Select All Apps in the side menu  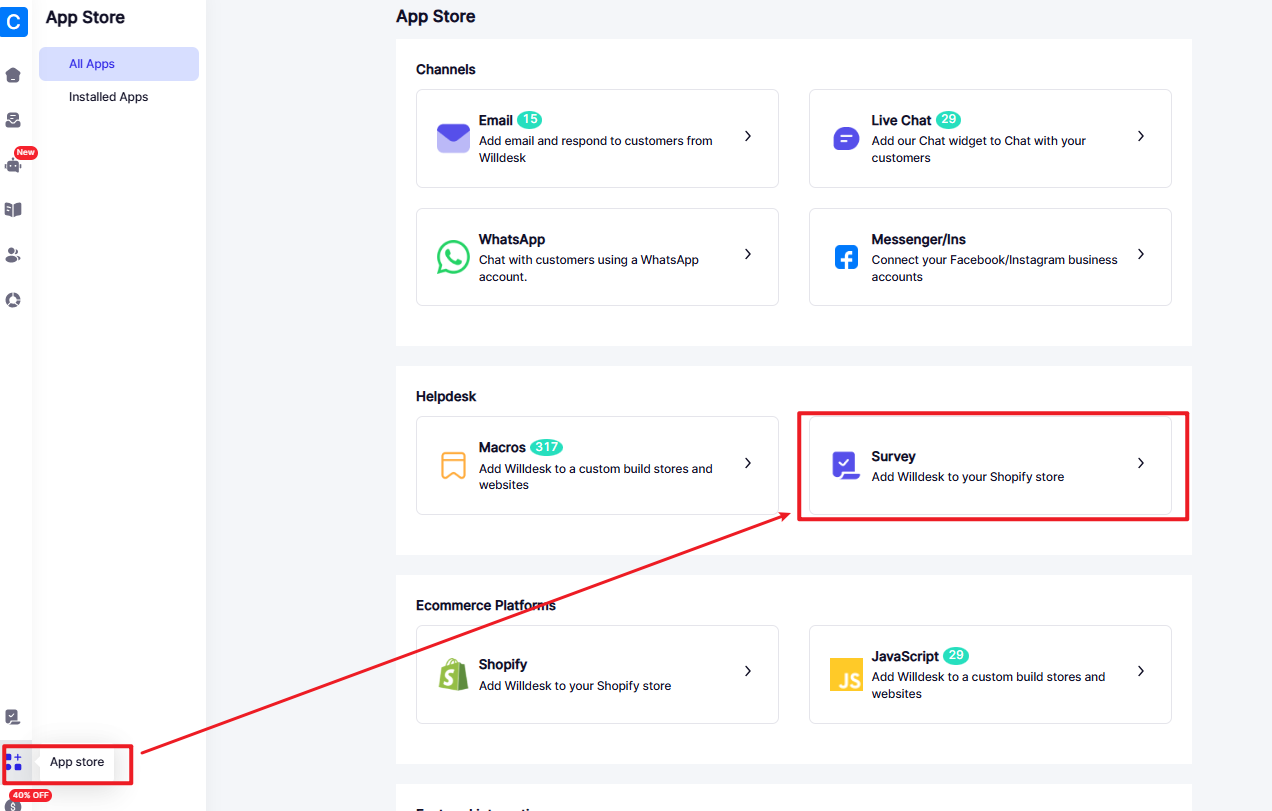[119, 64]
